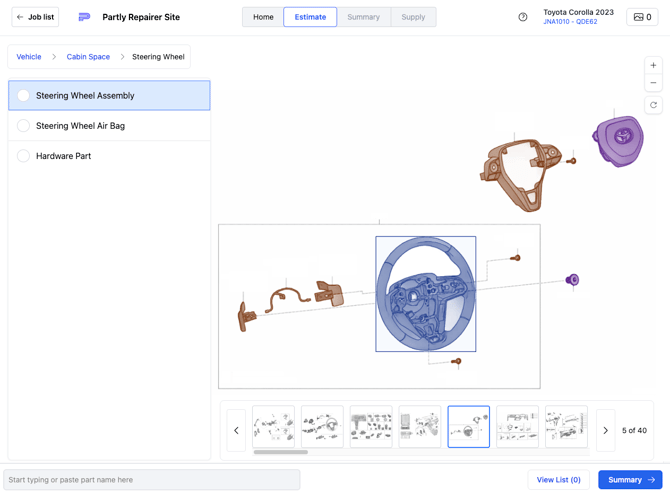Open the help question mark icon
670x493 pixels.
point(523,17)
